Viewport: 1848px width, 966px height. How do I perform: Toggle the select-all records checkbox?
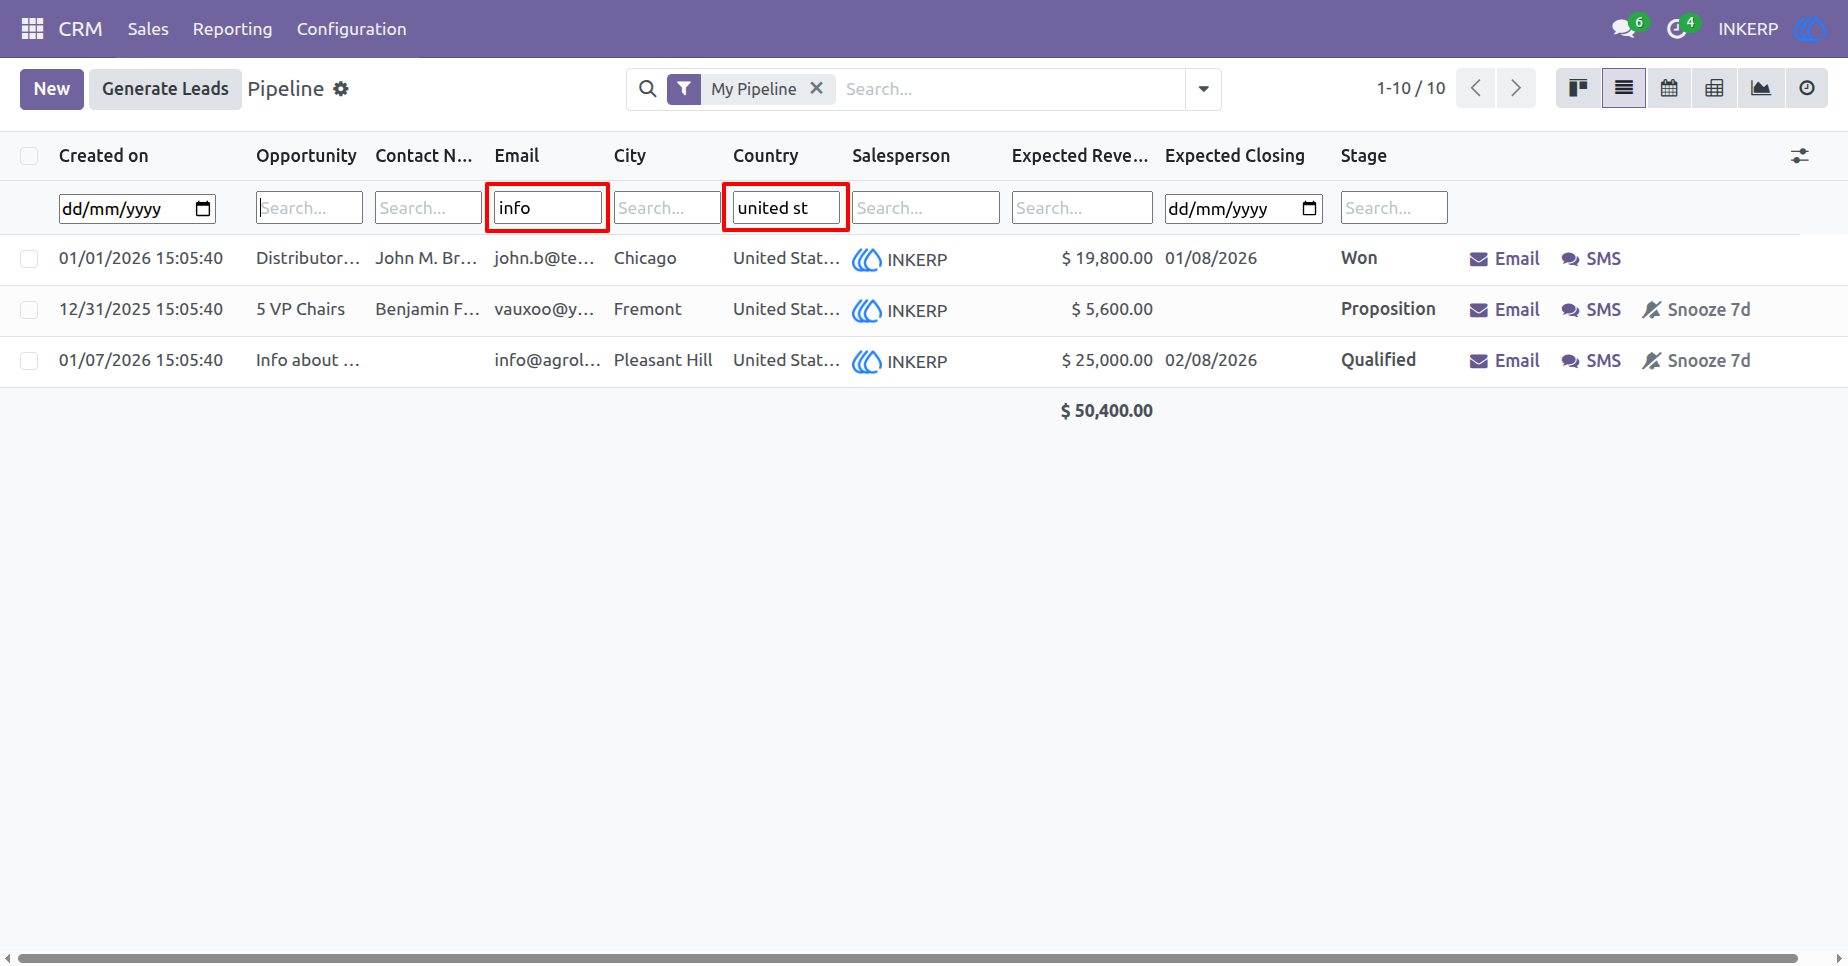coord(29,156)
